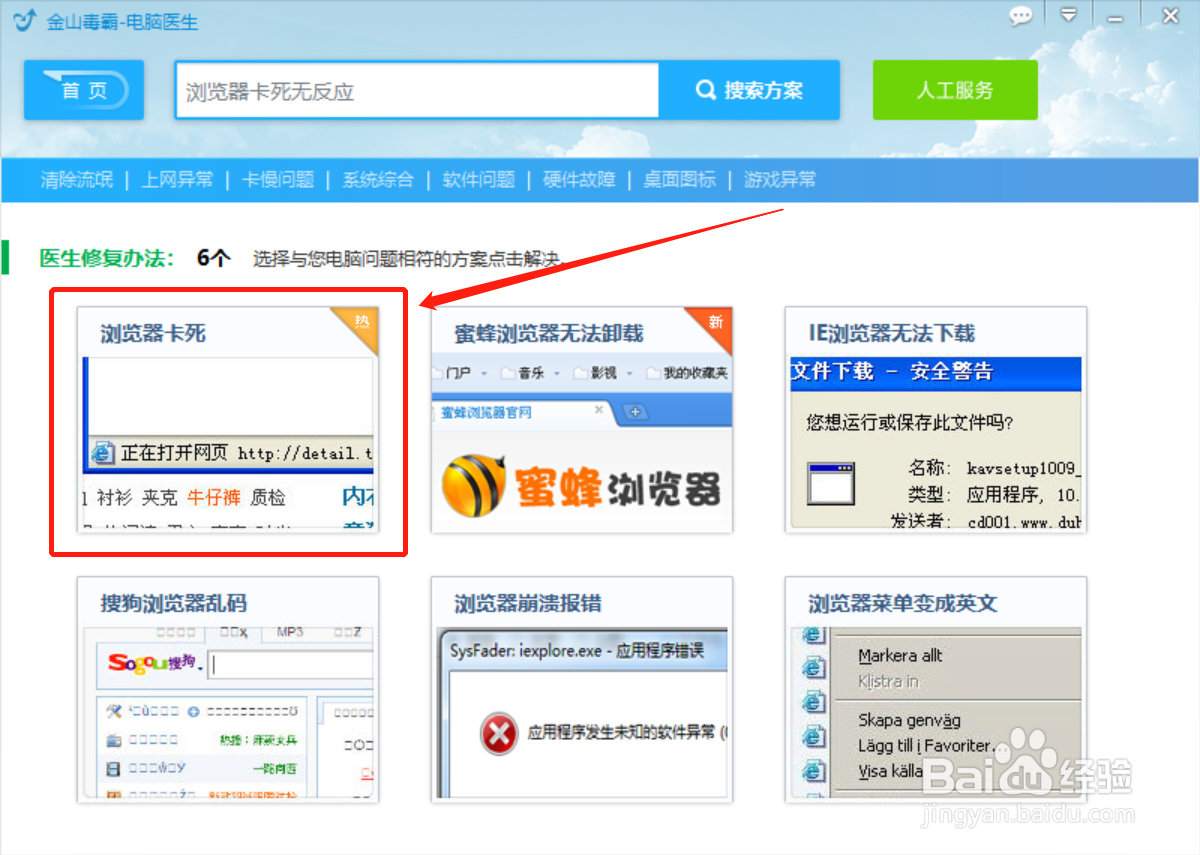1200x855 pixels.
Task: Open 人工服务 green button
Action: 955,90
